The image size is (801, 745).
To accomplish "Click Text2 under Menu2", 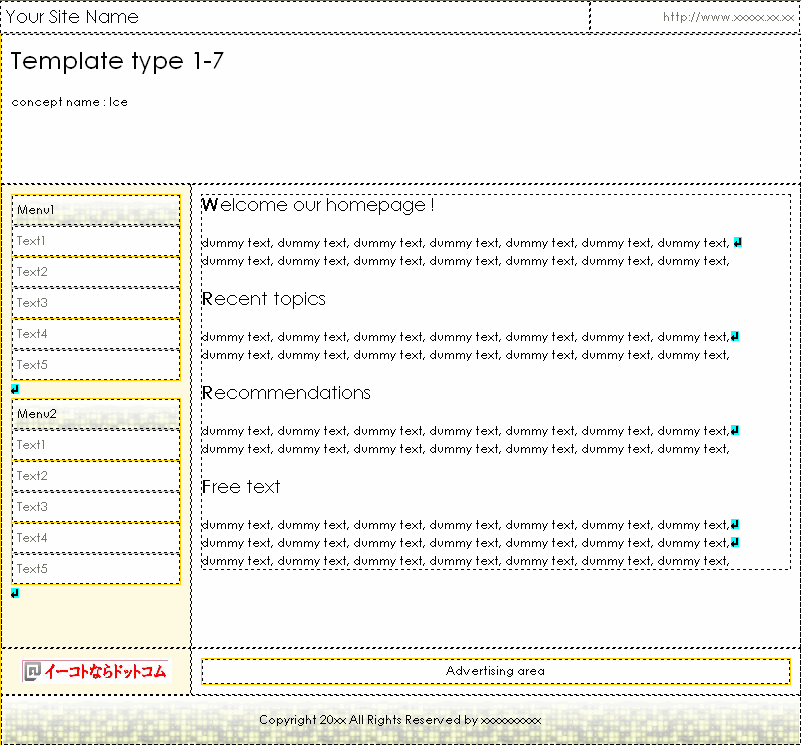I will [96, 476].
